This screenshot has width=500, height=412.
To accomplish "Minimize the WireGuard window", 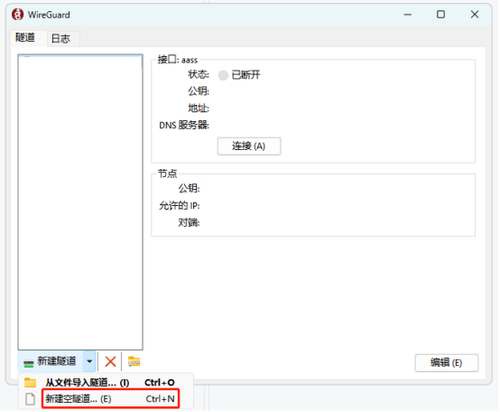I will (x=407, y=14).
